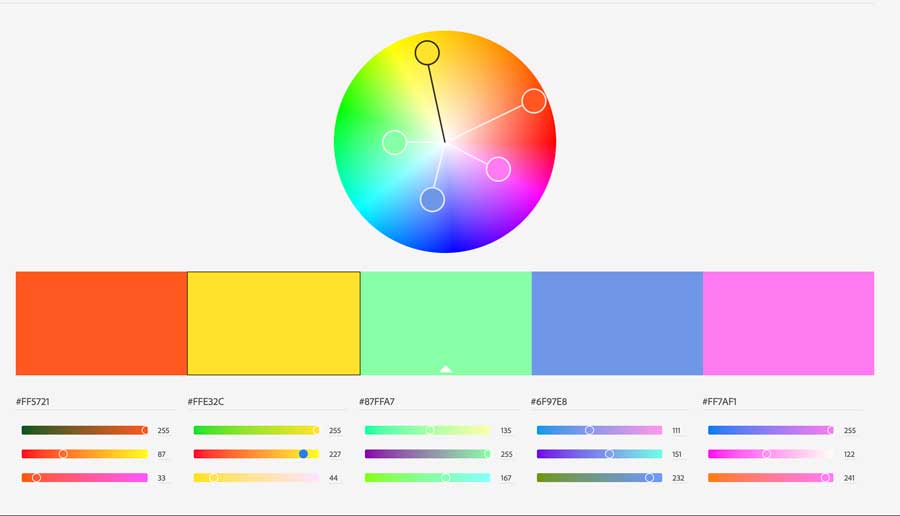Click the #6F97E8 hex code field

pyautogui.click(x=549, y=402)
